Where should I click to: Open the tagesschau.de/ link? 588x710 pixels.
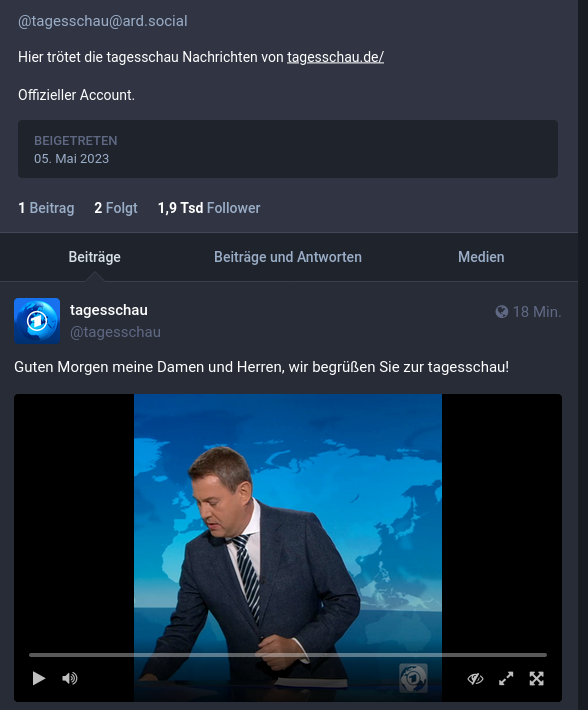335,57
